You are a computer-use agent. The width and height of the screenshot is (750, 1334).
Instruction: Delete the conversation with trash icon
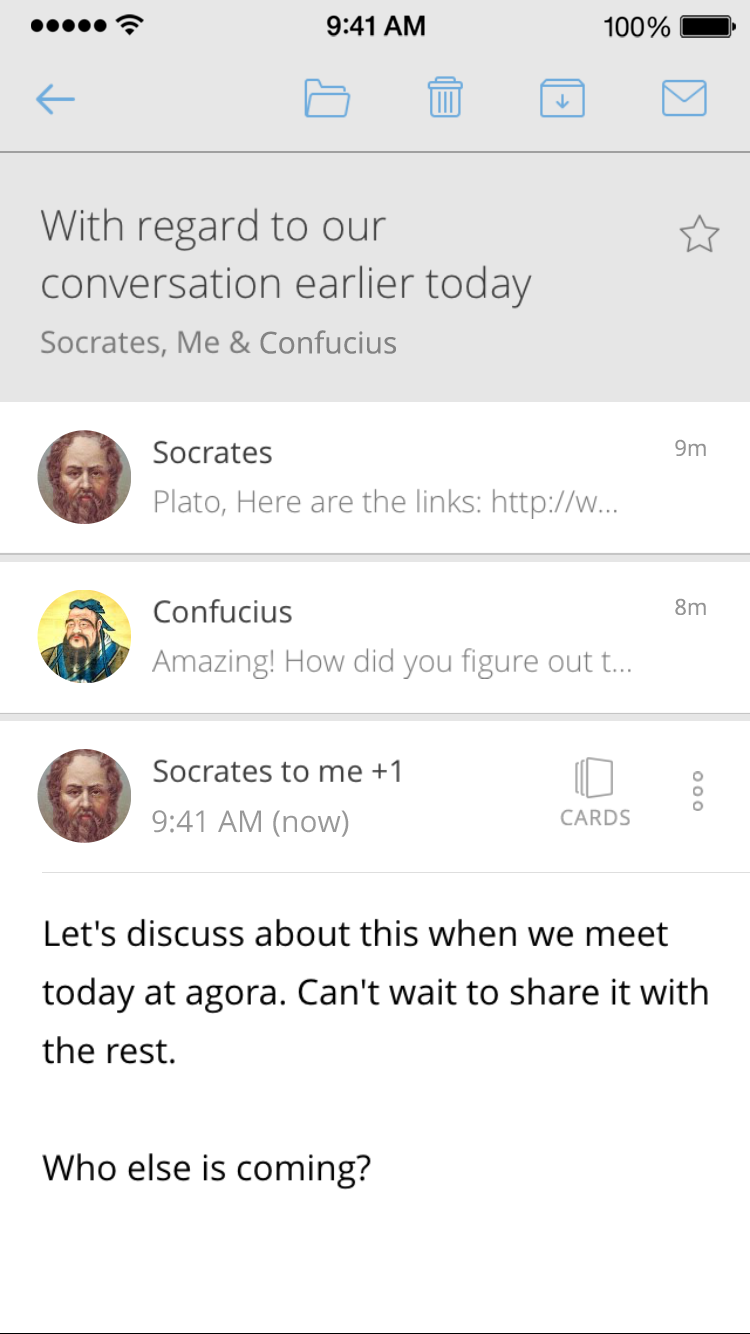coord(445,99)
